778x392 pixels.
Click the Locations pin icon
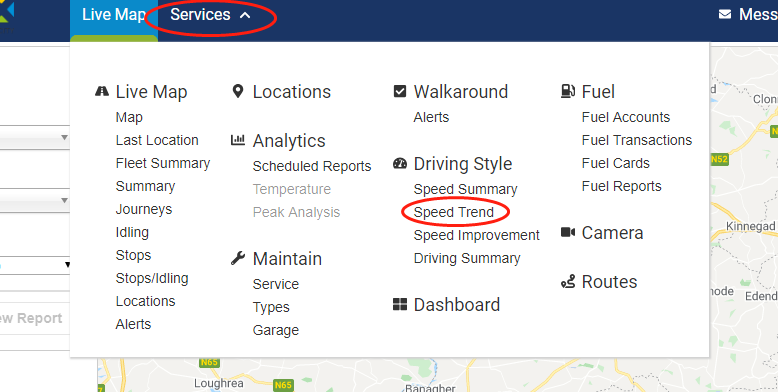click(x=238, y=91)
